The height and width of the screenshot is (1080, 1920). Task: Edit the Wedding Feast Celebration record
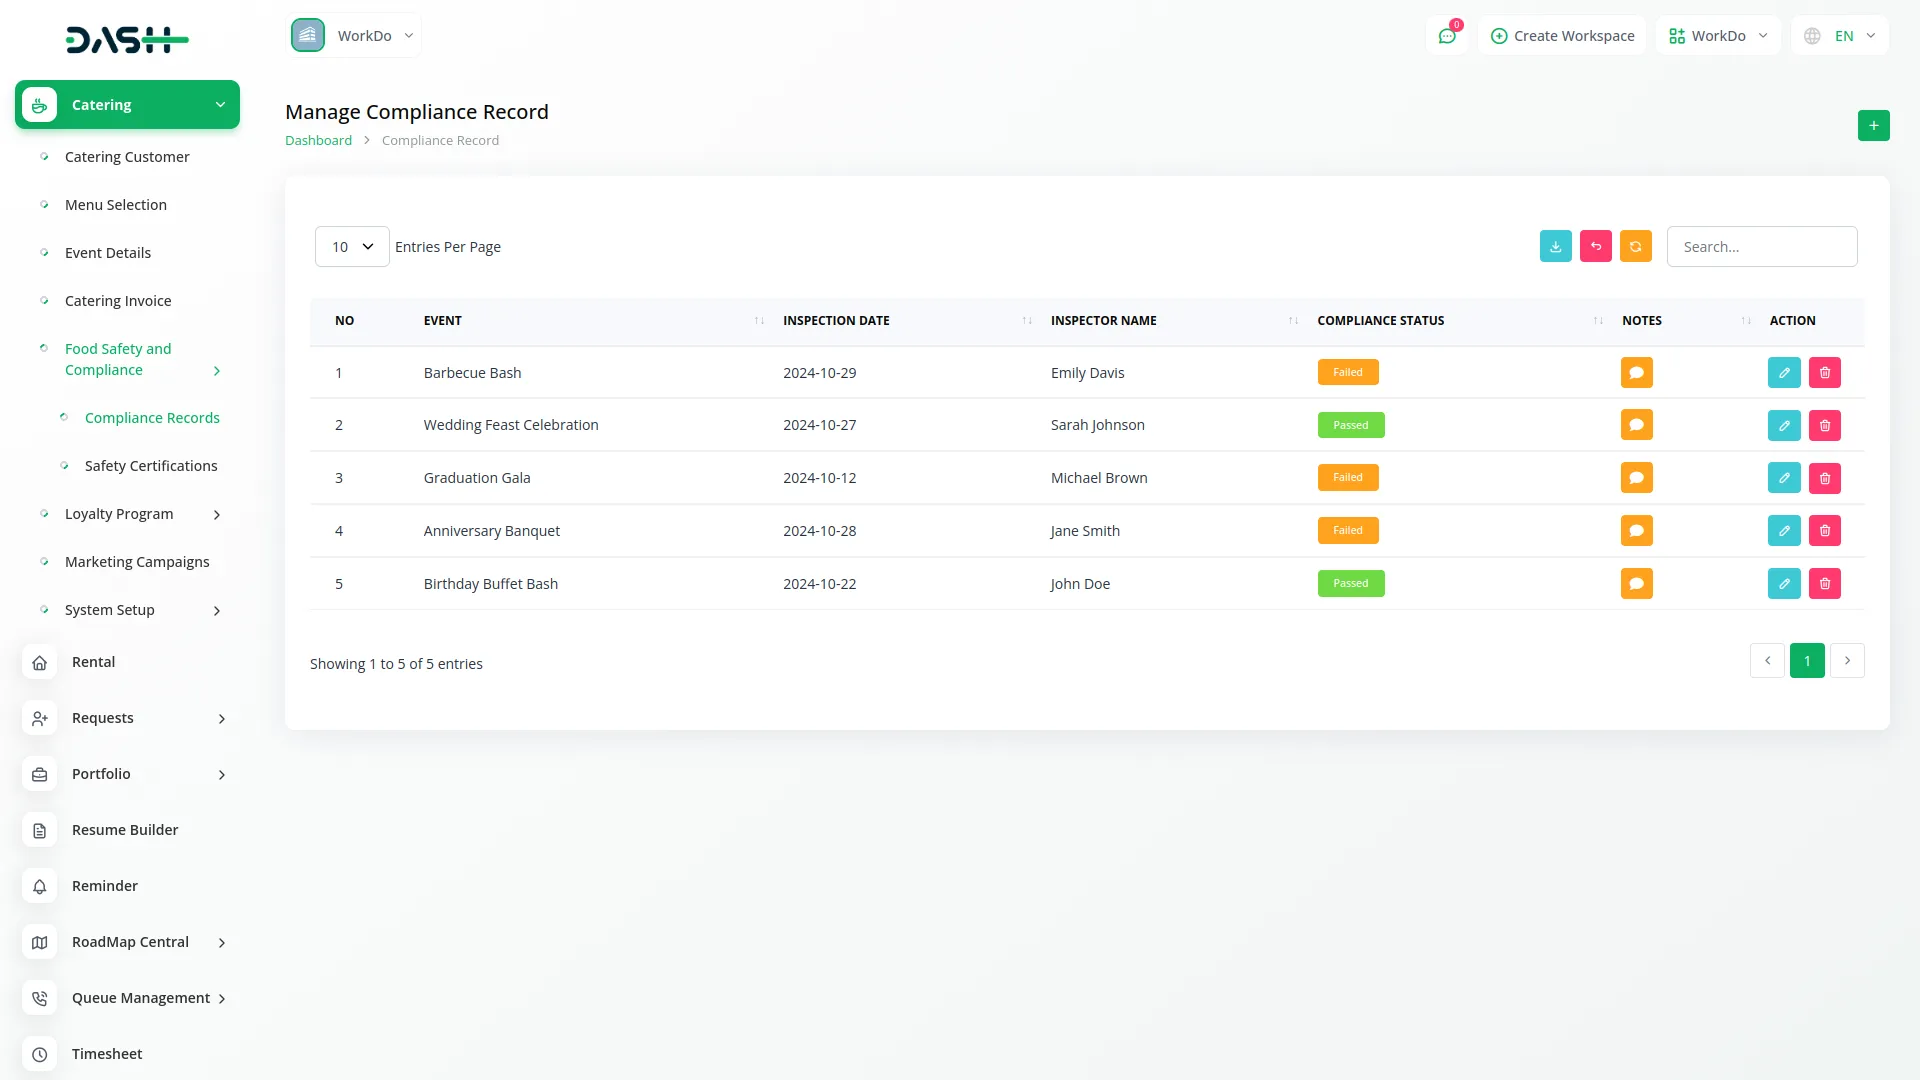(x=1784, y=425)
